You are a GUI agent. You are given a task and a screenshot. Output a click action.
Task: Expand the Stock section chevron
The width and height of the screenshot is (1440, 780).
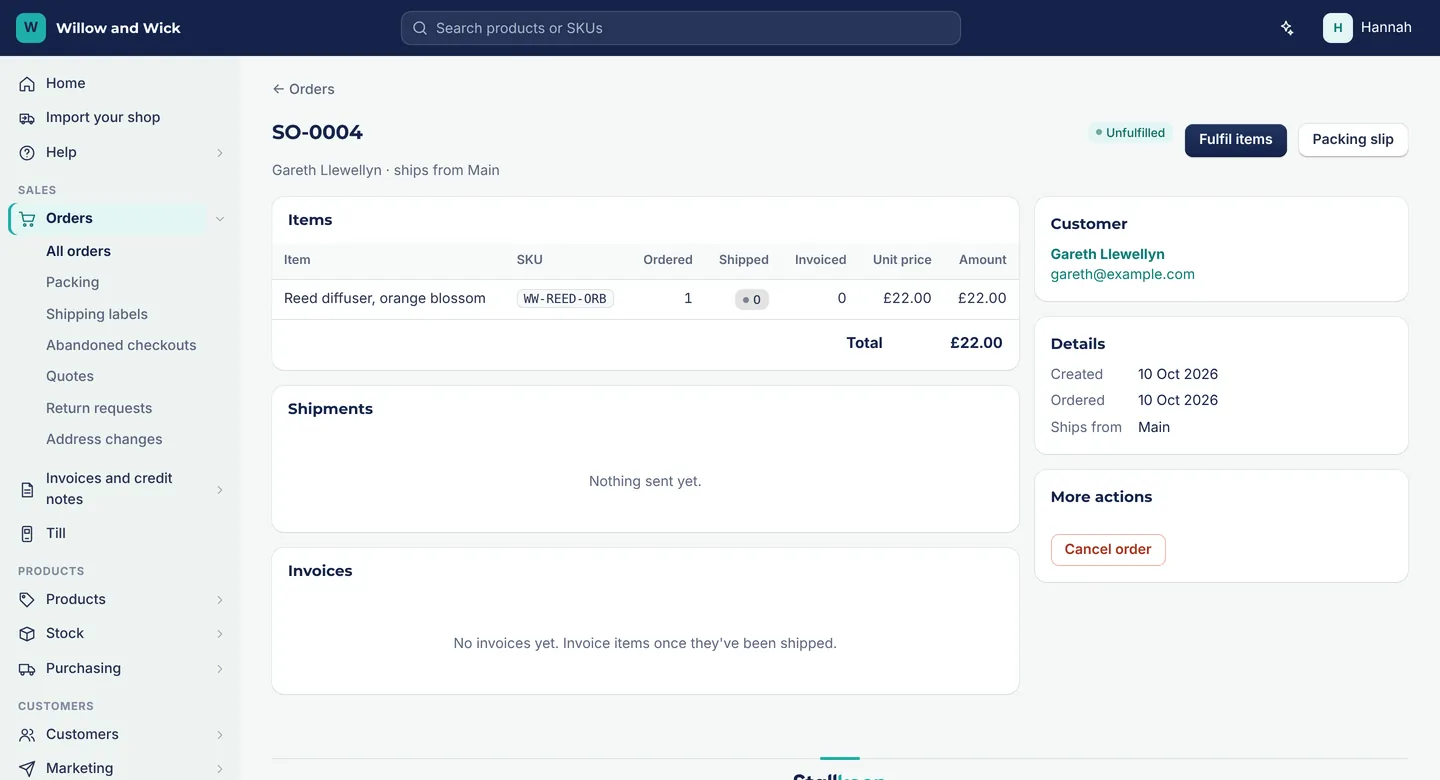(x=220, y=634)
